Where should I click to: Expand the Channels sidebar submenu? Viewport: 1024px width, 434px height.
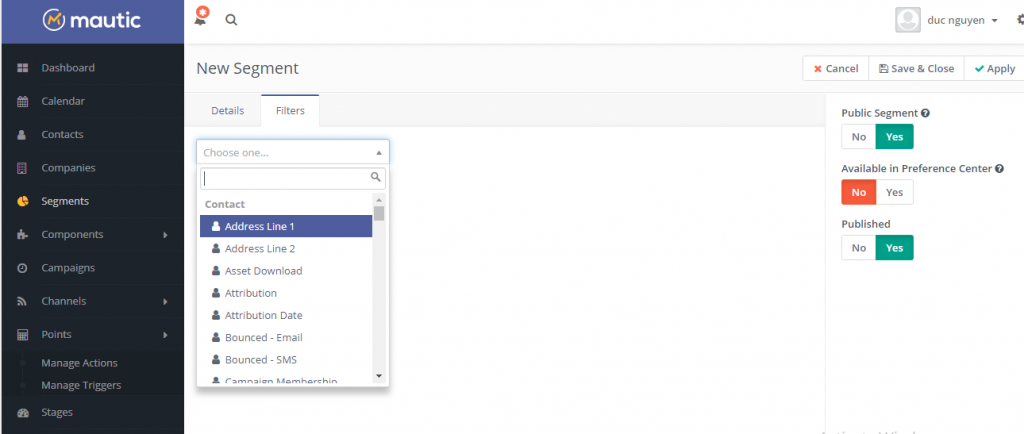tap(165, 301)
